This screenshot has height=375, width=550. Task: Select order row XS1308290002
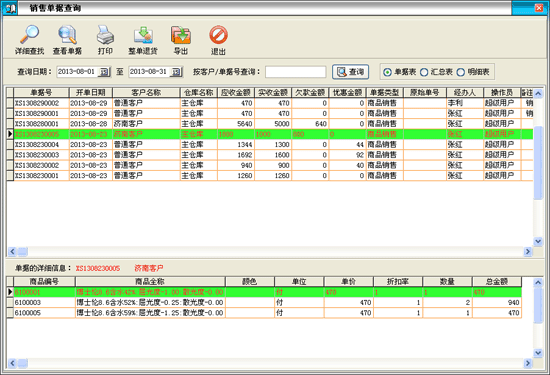tap(270, 103)
